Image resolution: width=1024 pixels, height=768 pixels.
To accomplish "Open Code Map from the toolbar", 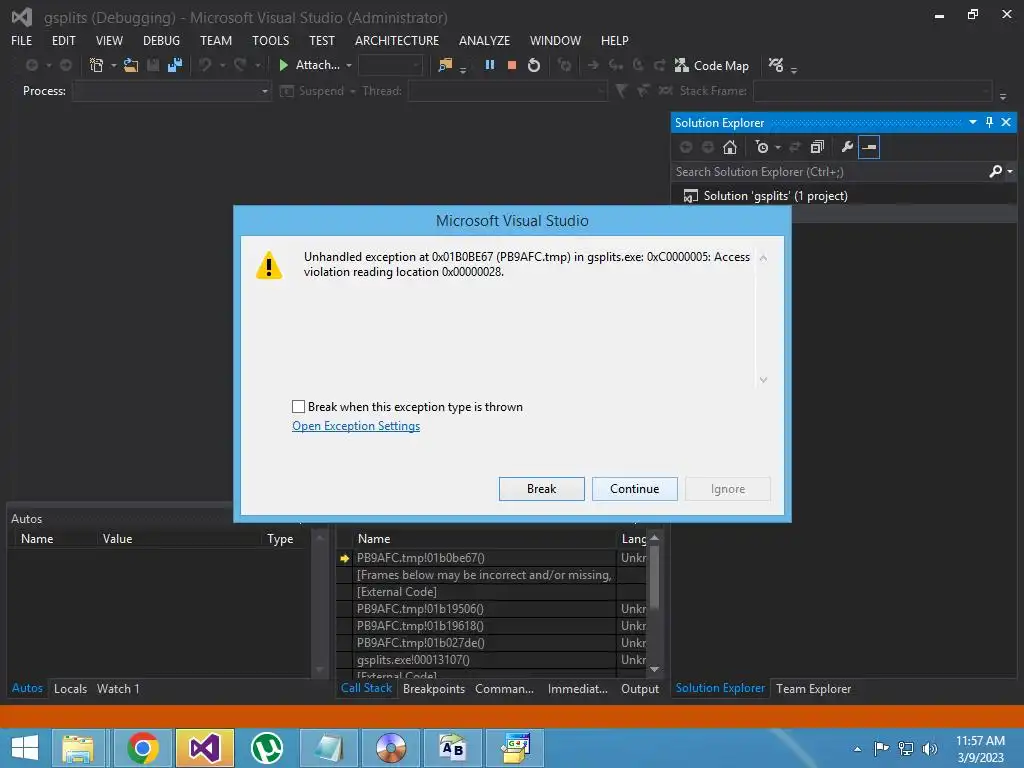I will (x=712, y=65).
